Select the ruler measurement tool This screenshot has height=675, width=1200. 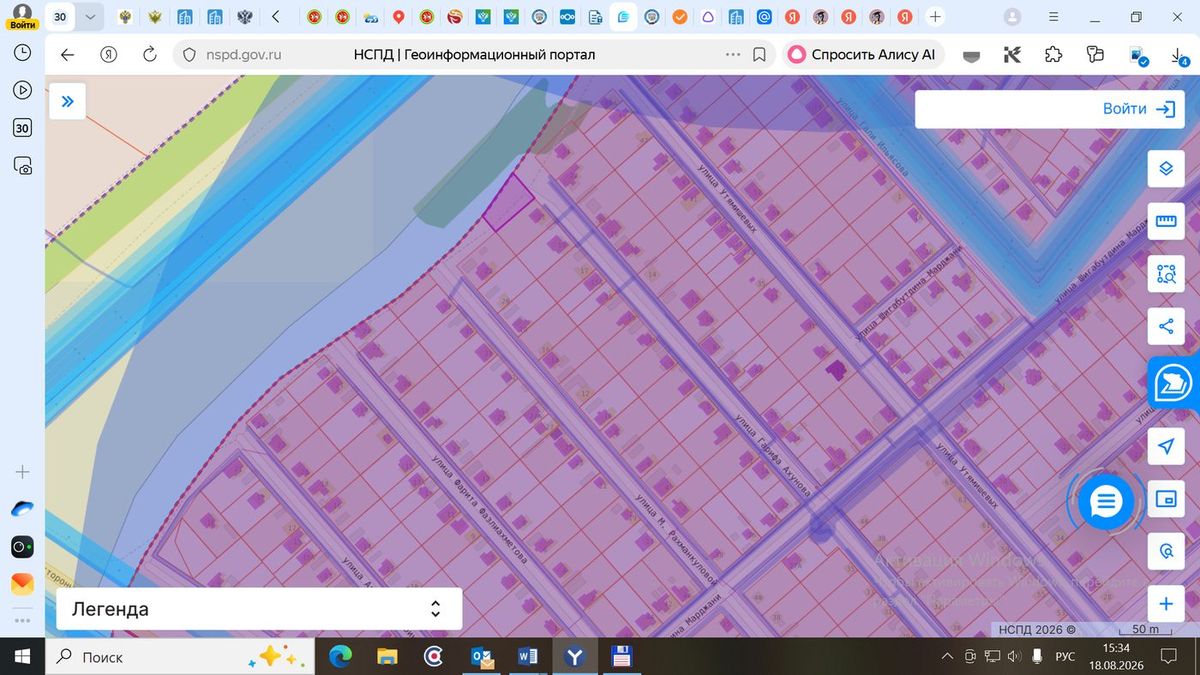click(x=1165, y=221)
